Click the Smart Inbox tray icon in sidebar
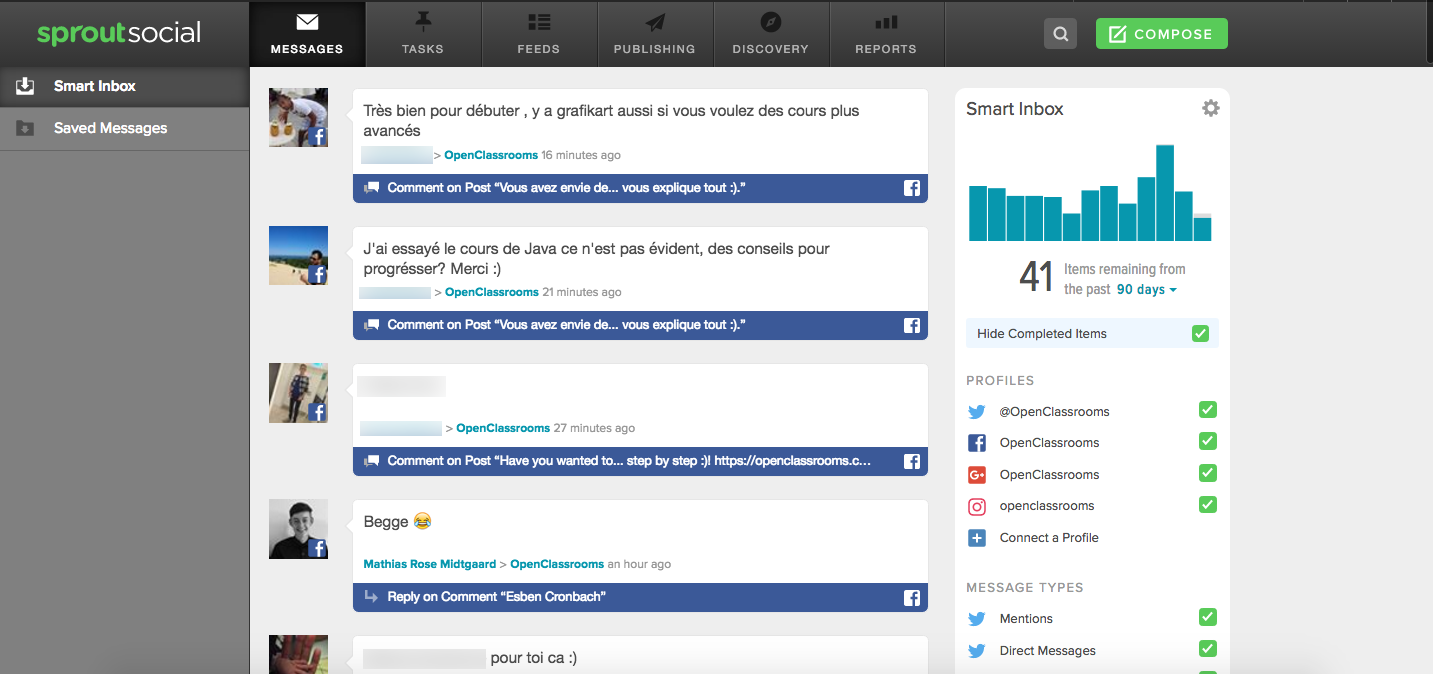Screen dimensions: 1433x674 (25, 86)
